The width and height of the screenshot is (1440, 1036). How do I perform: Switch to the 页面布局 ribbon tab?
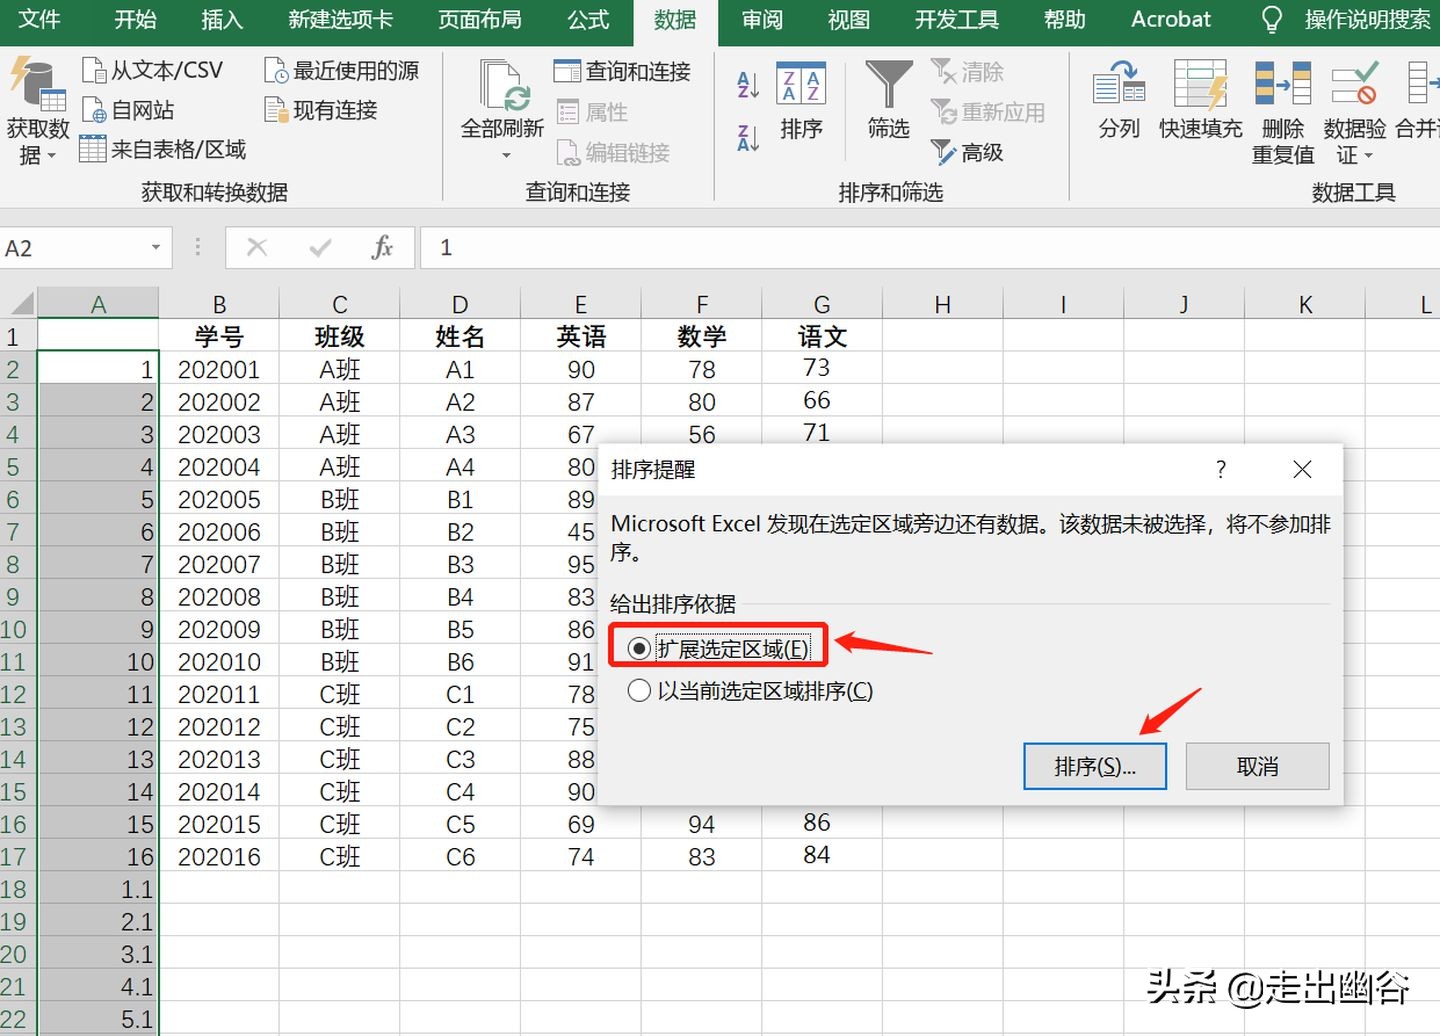(x=480, y=20)
